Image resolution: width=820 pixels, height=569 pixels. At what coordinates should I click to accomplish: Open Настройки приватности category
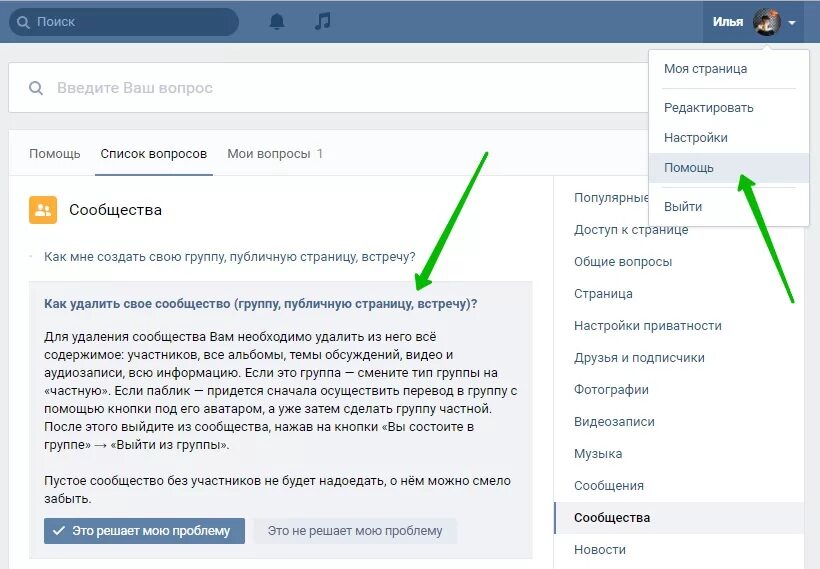pyautogui.click(x=647, y=326)
